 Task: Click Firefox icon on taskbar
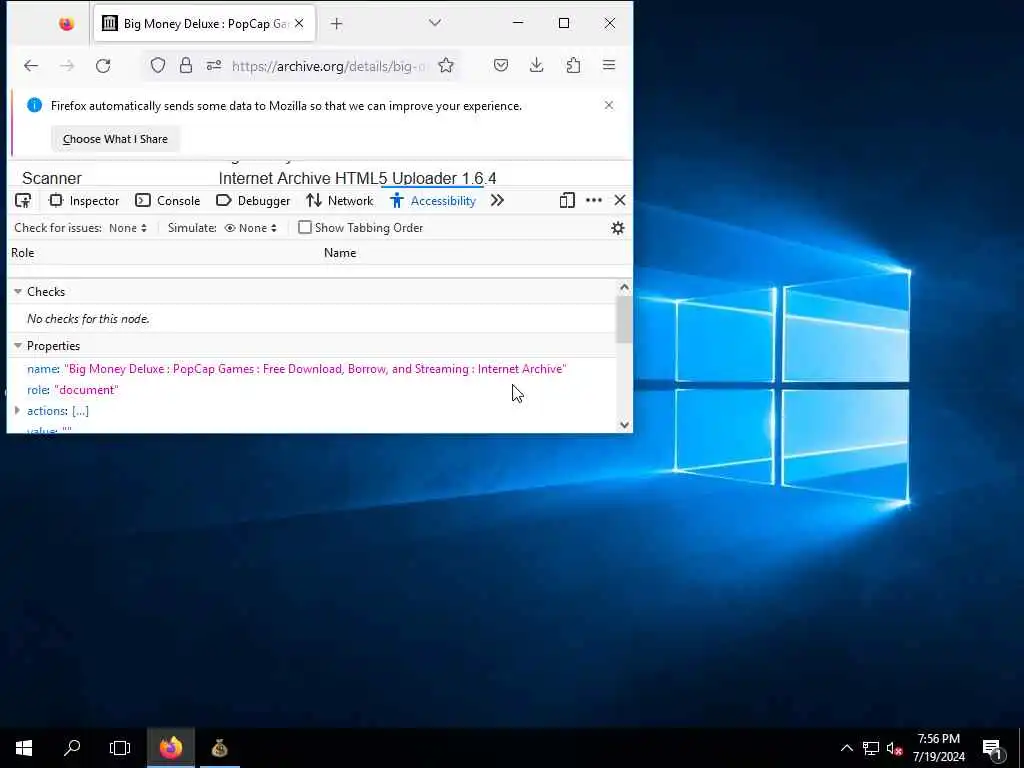tap(170, 748)
